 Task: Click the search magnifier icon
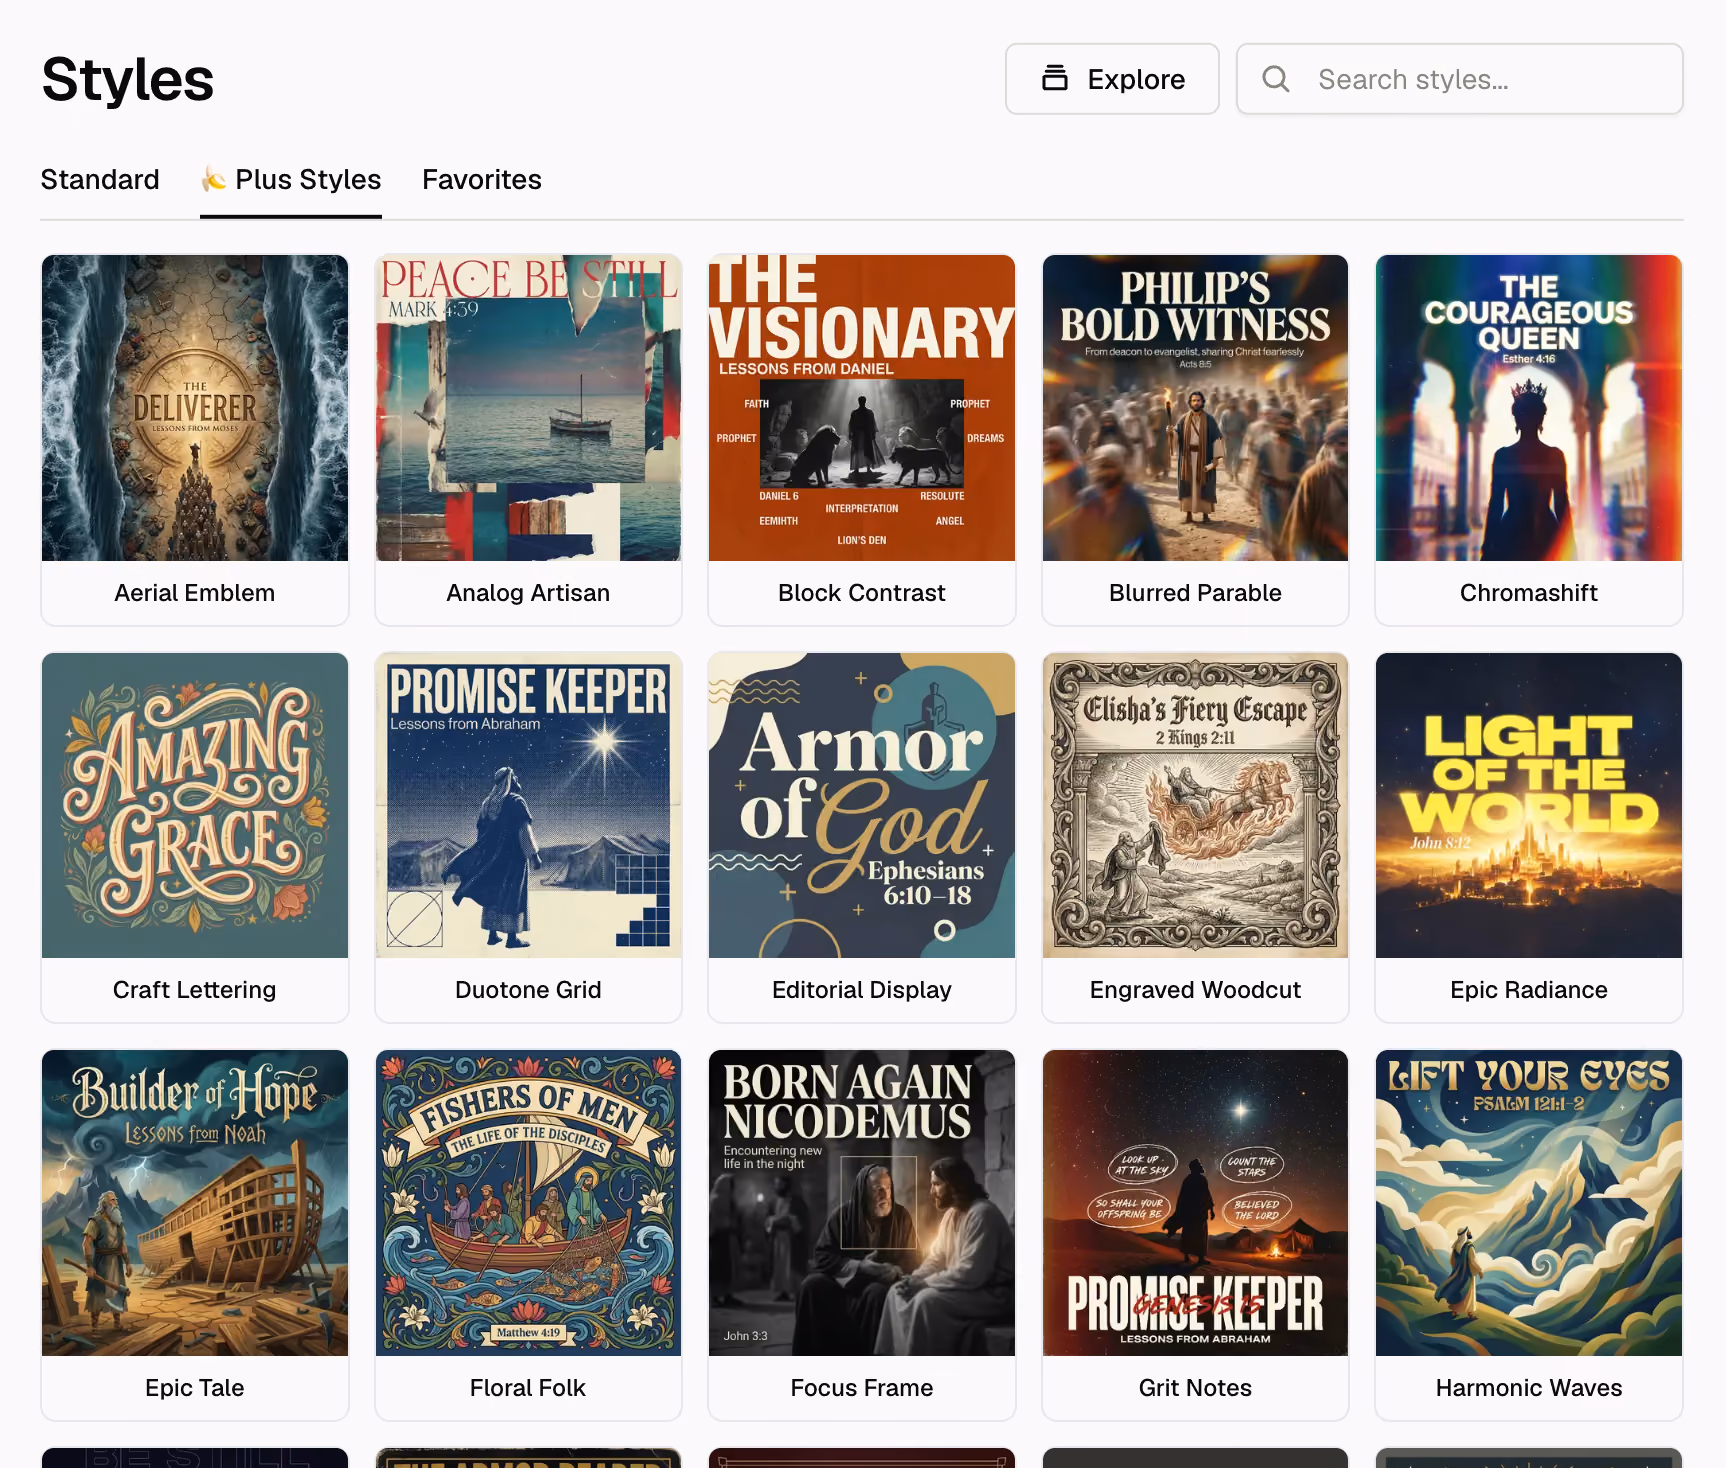(1276, 79)
